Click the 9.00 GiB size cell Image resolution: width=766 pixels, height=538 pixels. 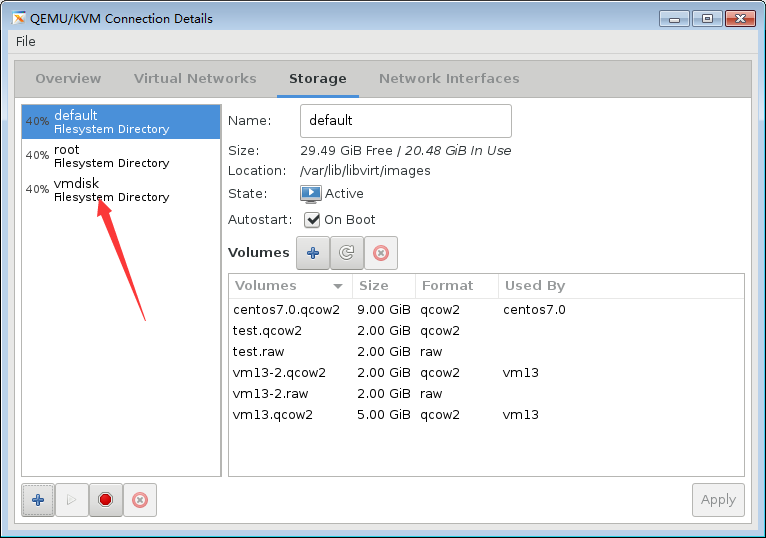pyautogui.click(x=383, y=310)
